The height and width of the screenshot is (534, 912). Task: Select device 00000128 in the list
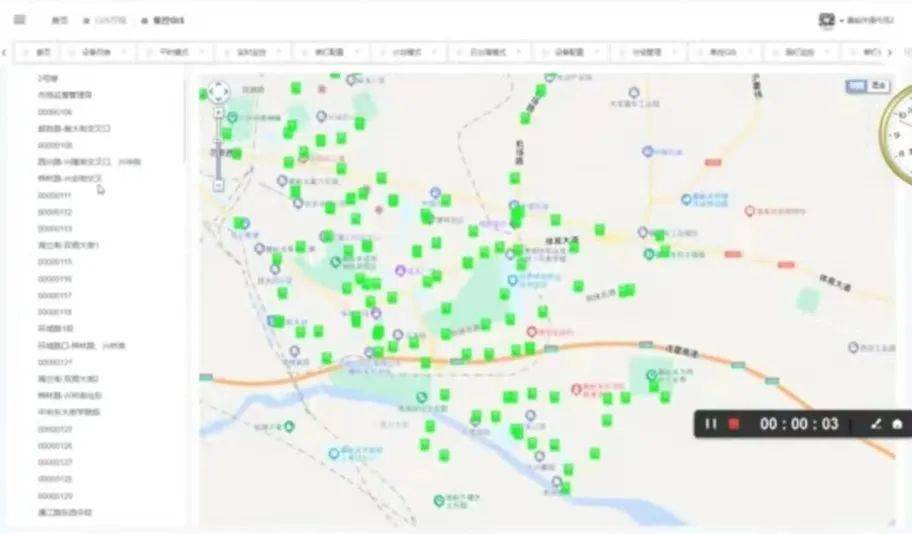tap(55, 479)
